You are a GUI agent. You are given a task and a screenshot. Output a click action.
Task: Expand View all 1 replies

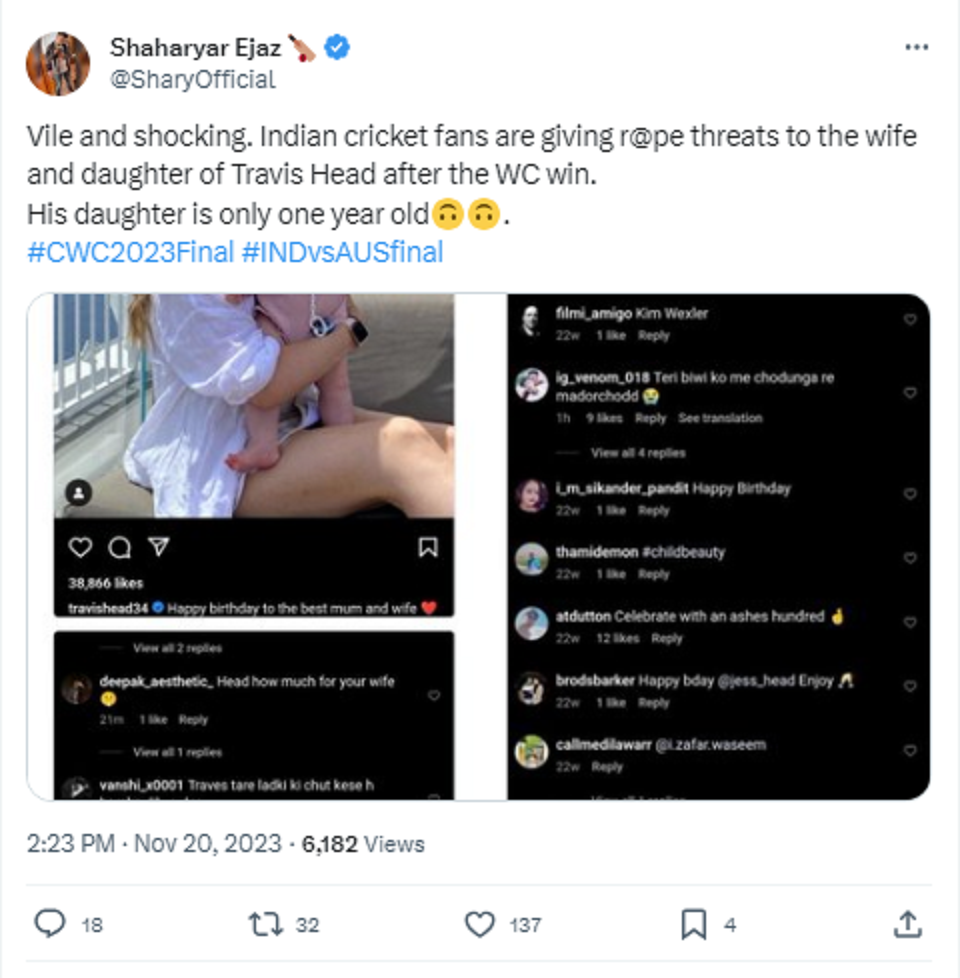coord(178,752)
